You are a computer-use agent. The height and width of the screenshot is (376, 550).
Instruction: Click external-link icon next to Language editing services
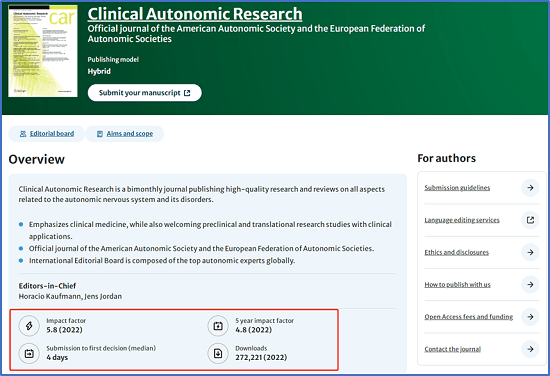coord(530,220)
